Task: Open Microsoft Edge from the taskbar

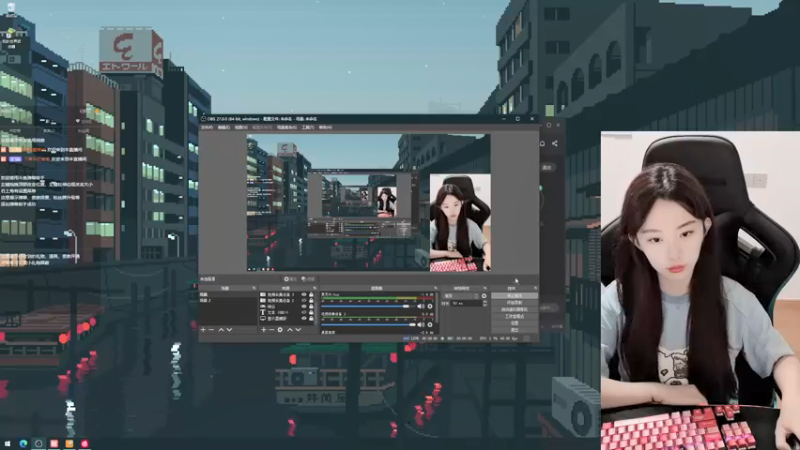Action: 23,443
